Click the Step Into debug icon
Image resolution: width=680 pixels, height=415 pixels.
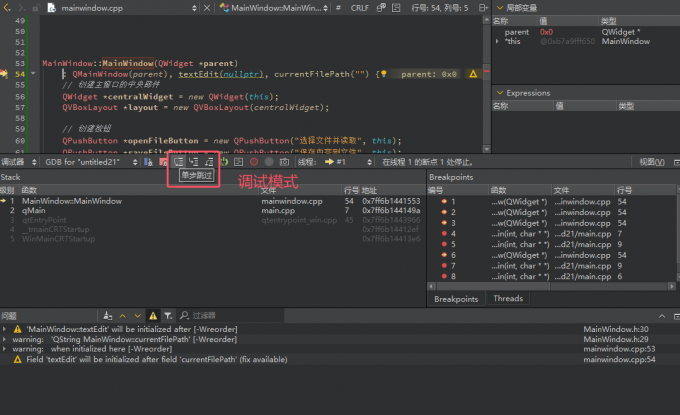(193, 161)
